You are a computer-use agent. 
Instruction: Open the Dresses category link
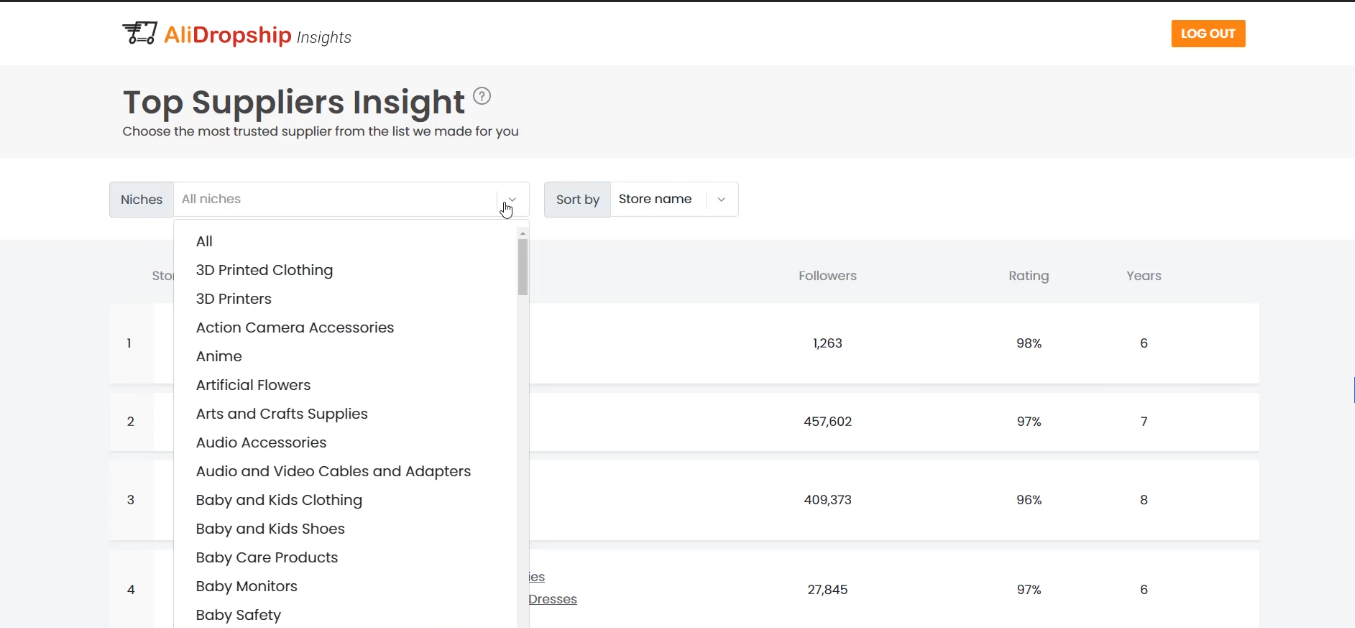pos(553,599)
